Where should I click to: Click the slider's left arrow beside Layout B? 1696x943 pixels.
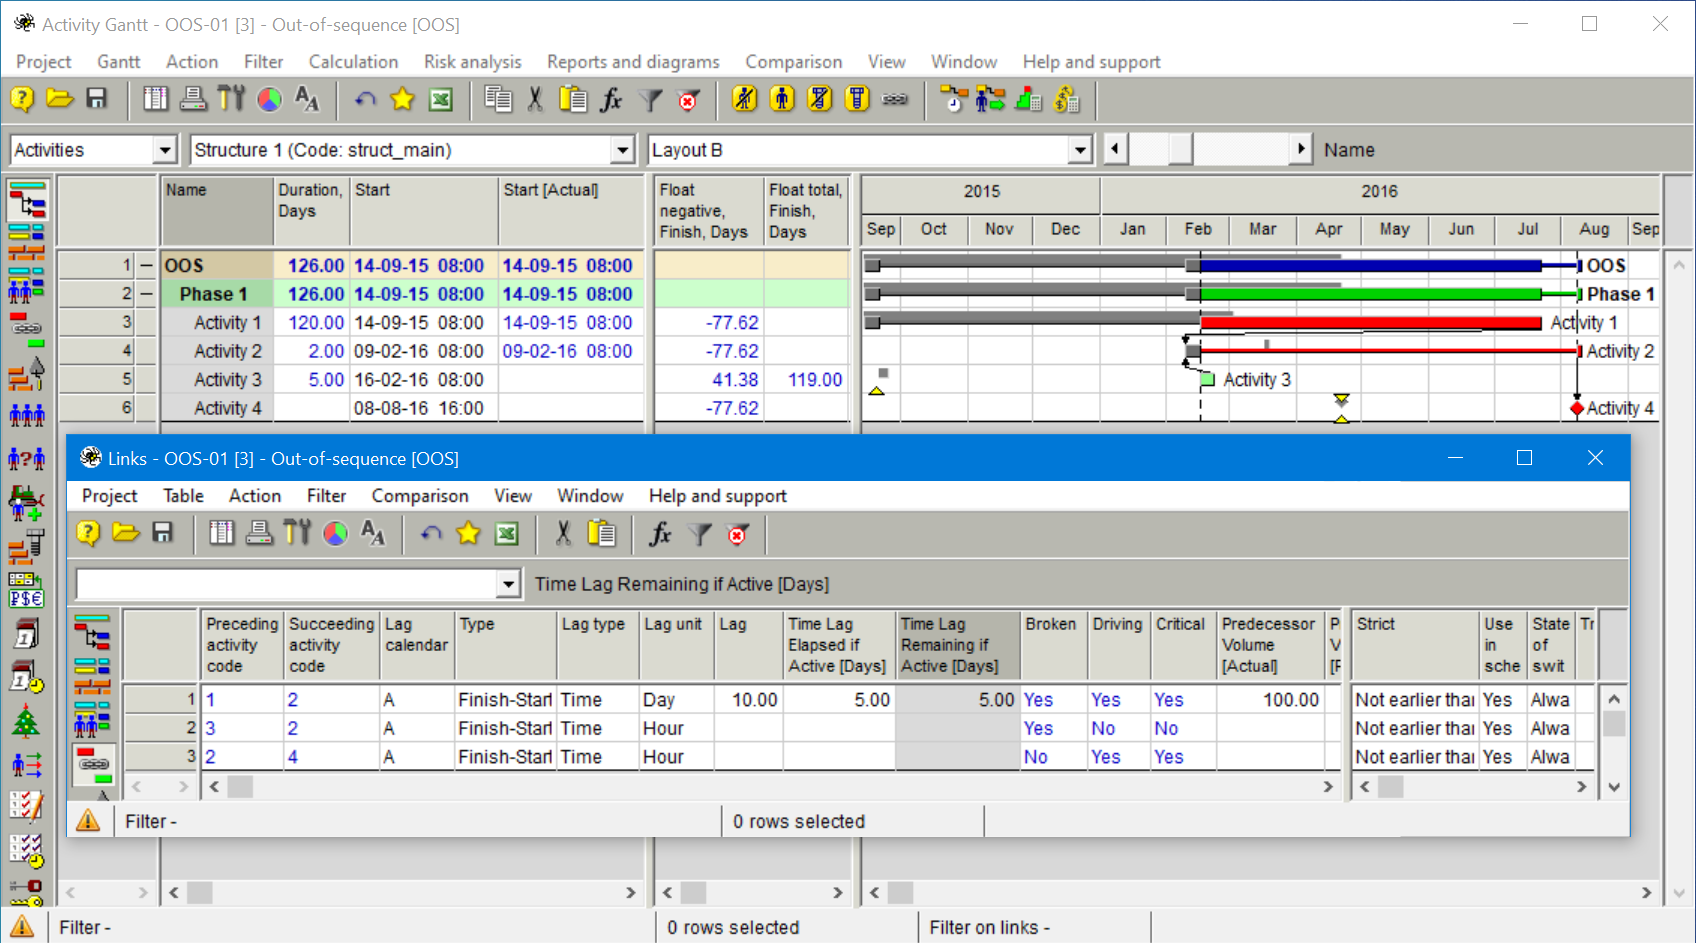point(1115,150)
